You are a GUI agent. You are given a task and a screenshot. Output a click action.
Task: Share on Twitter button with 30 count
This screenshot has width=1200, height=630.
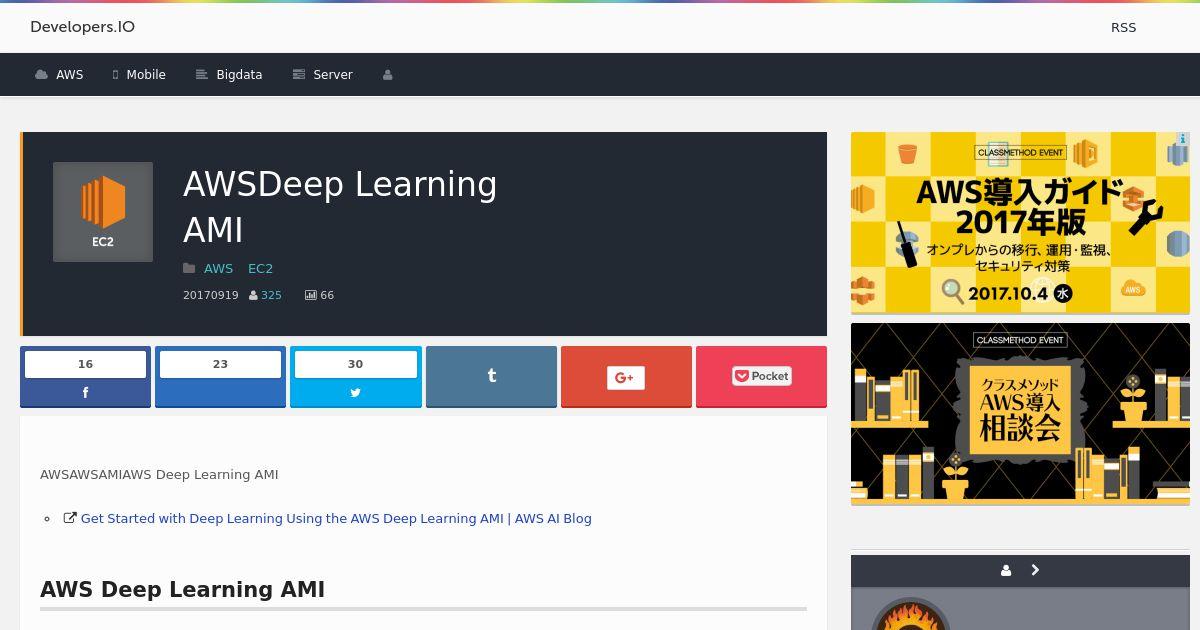click(x=355, y=377)
